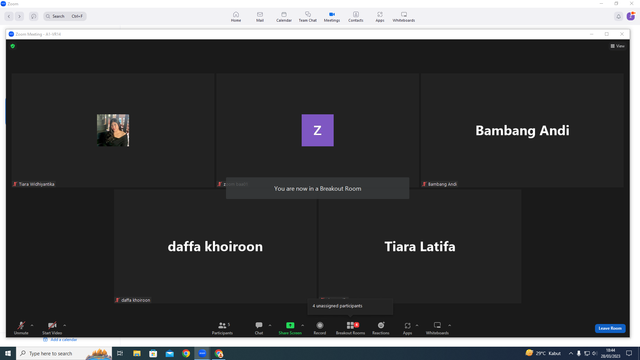The width and height of the screenshot is (640, 360).
Task: Open the taskbar clock and date
Action: [x=610, y=353]
